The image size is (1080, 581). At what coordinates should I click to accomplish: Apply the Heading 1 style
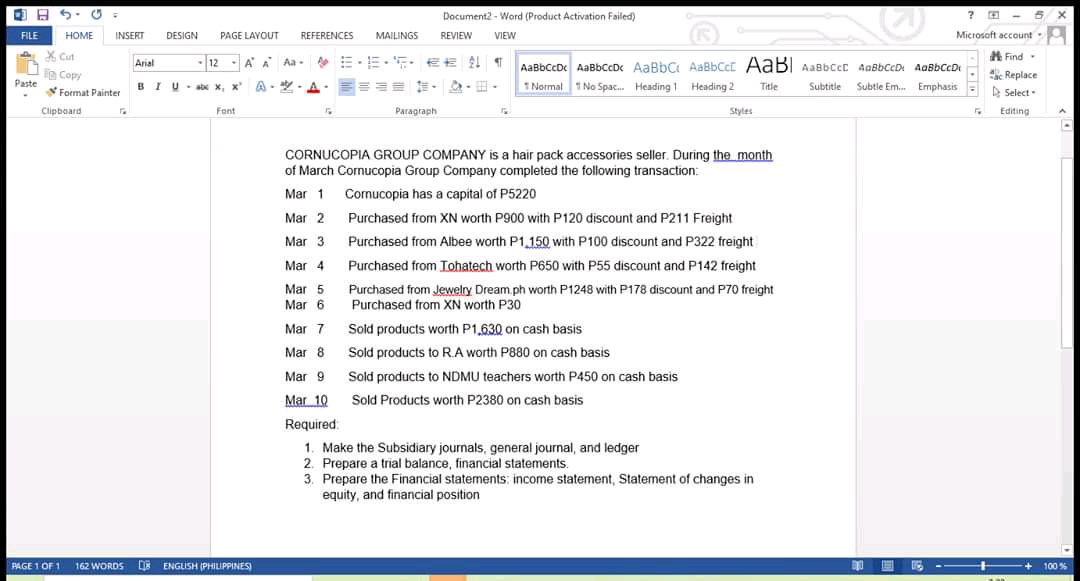(656, 74)
